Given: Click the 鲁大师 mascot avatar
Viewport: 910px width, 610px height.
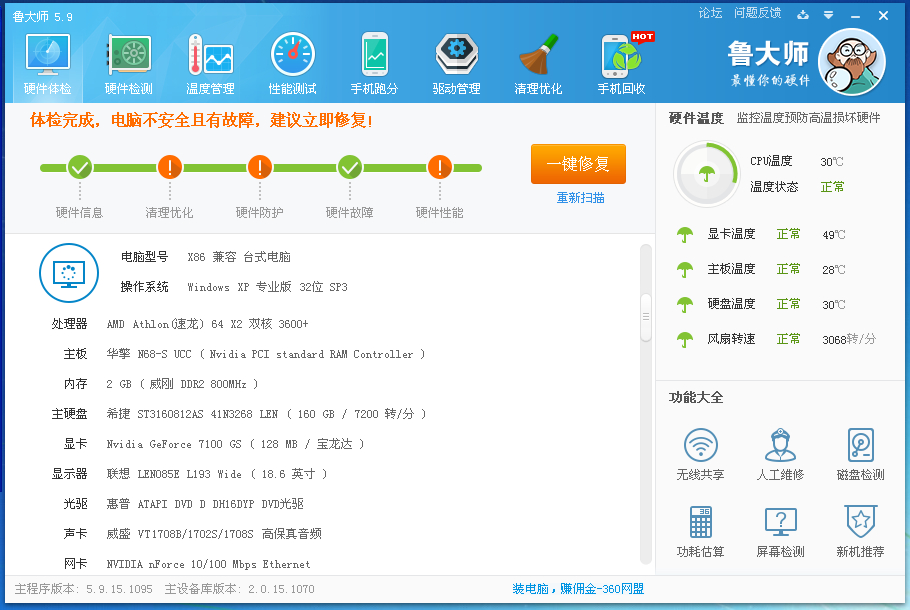Looking at the screenshot, I should tap(851, 62).
